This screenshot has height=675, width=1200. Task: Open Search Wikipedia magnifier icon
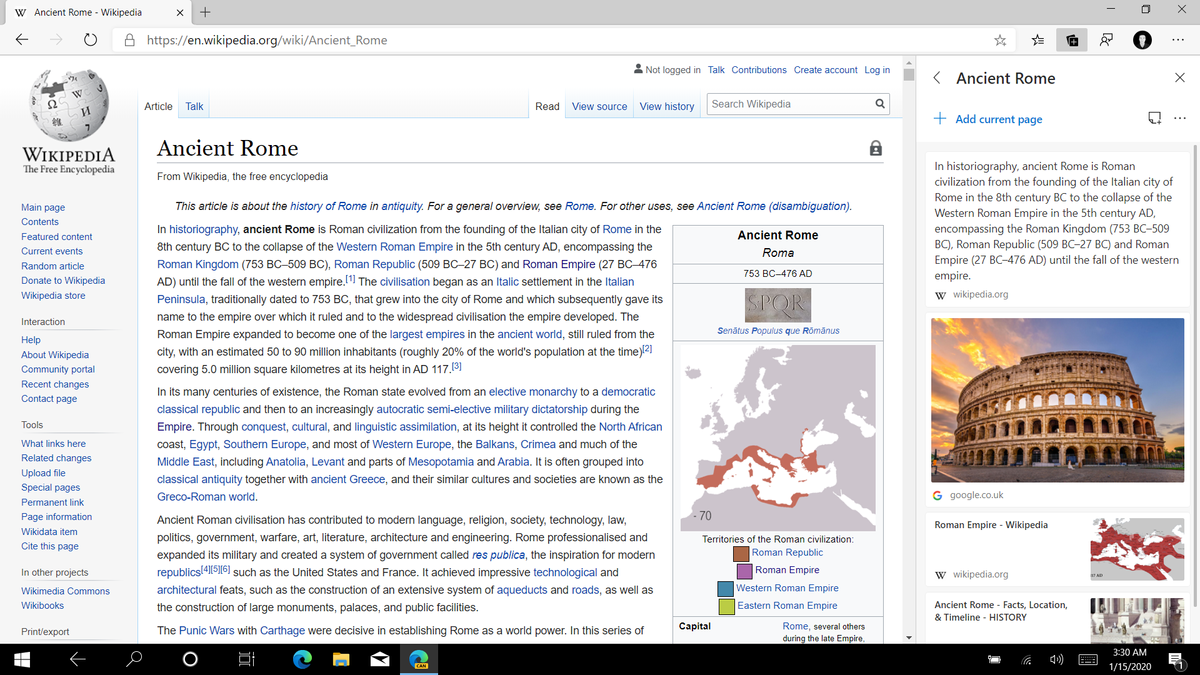pyautogui.click(x=879, y=103)
